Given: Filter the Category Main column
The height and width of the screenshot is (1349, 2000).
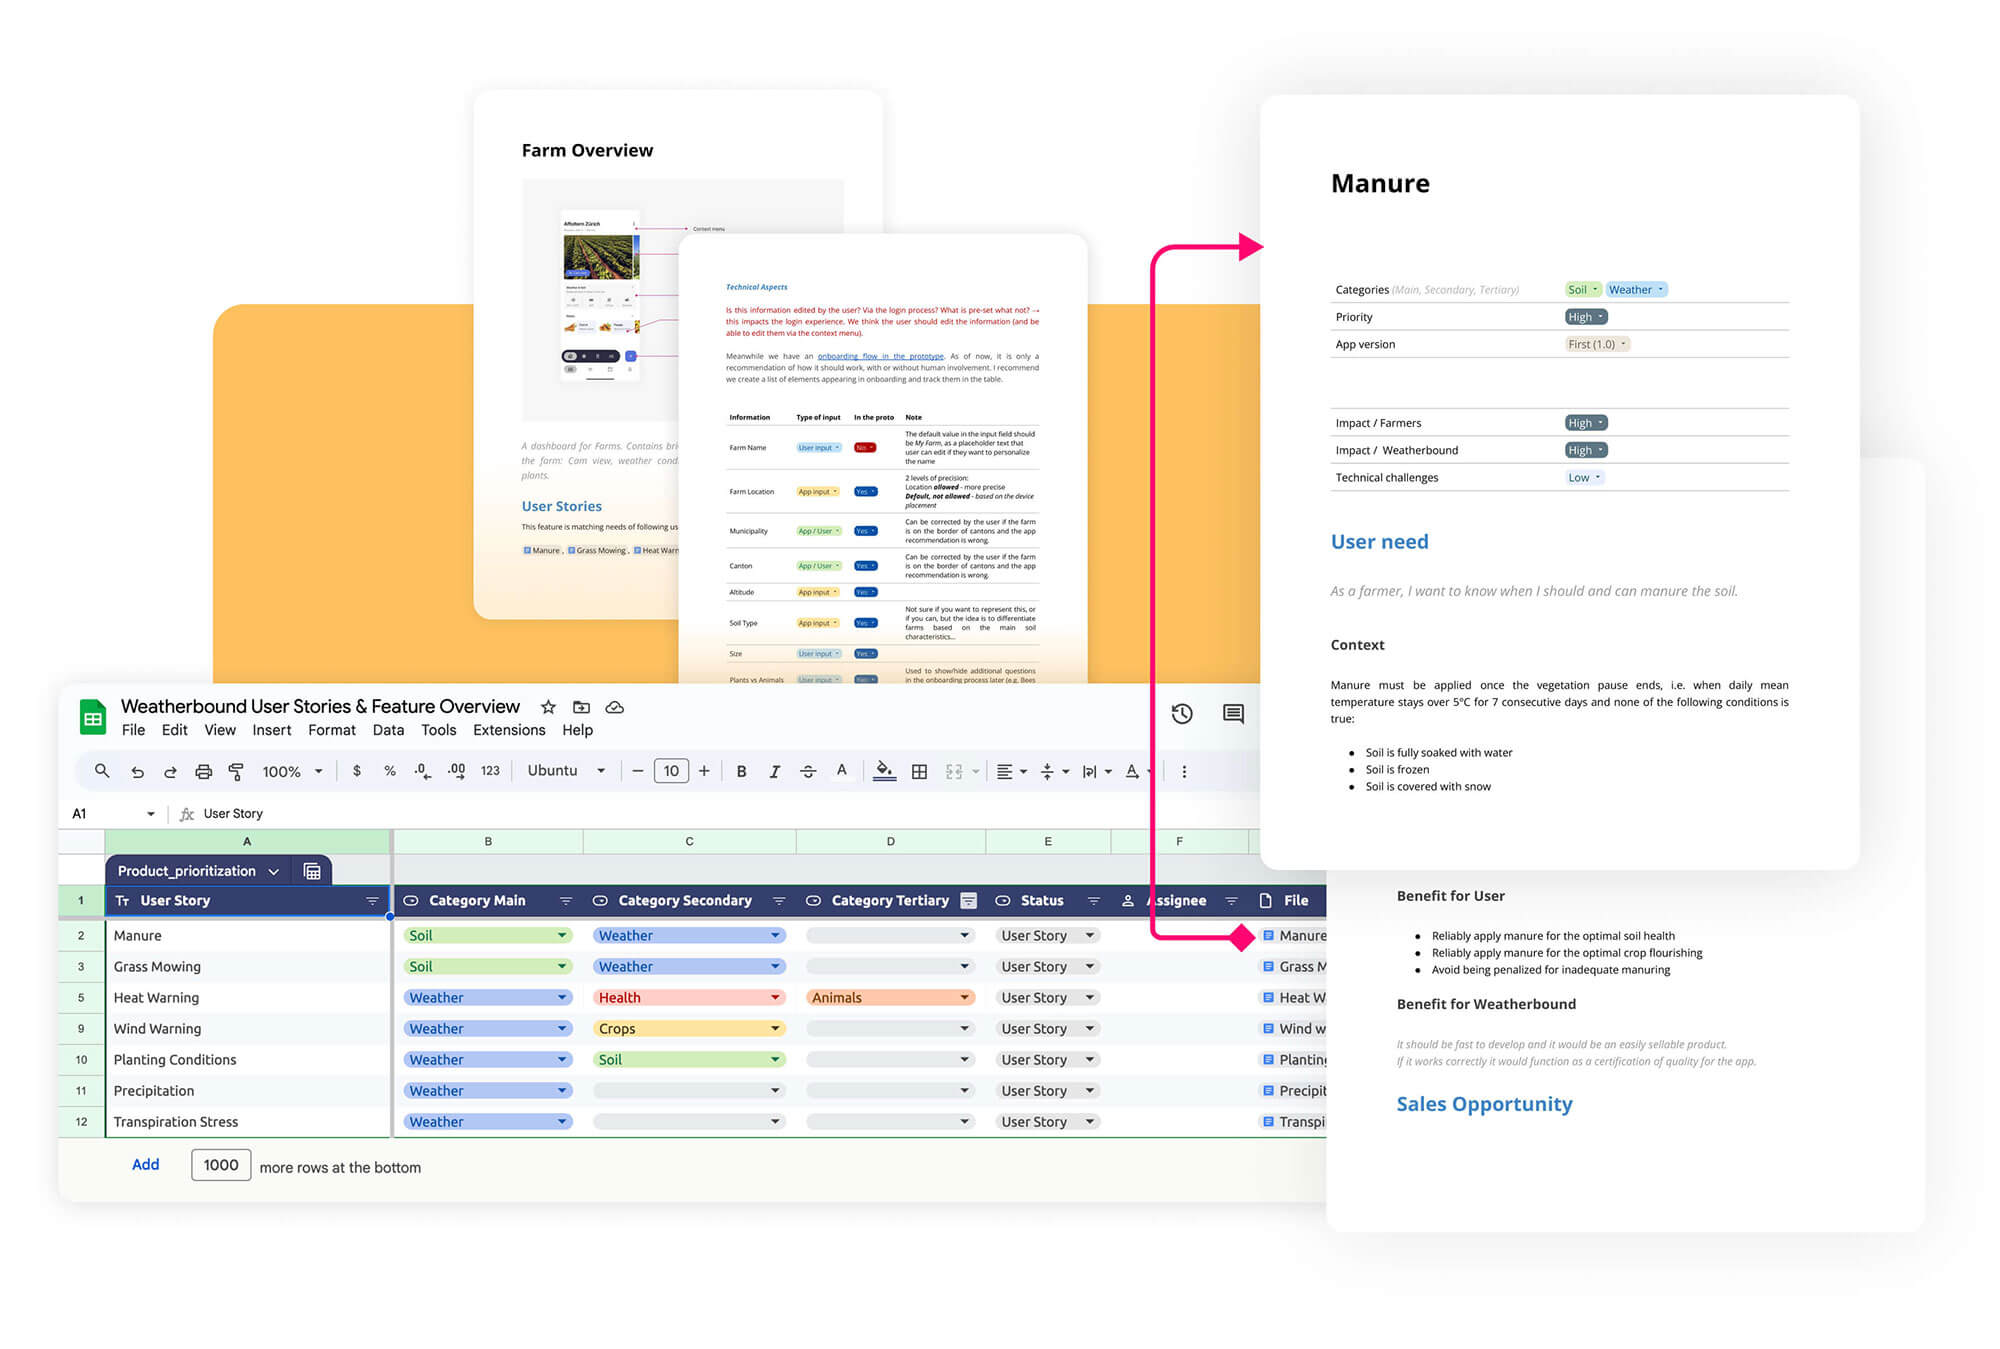Looking at the screenshot, I should pyautogui.click(x=565, y=901).
